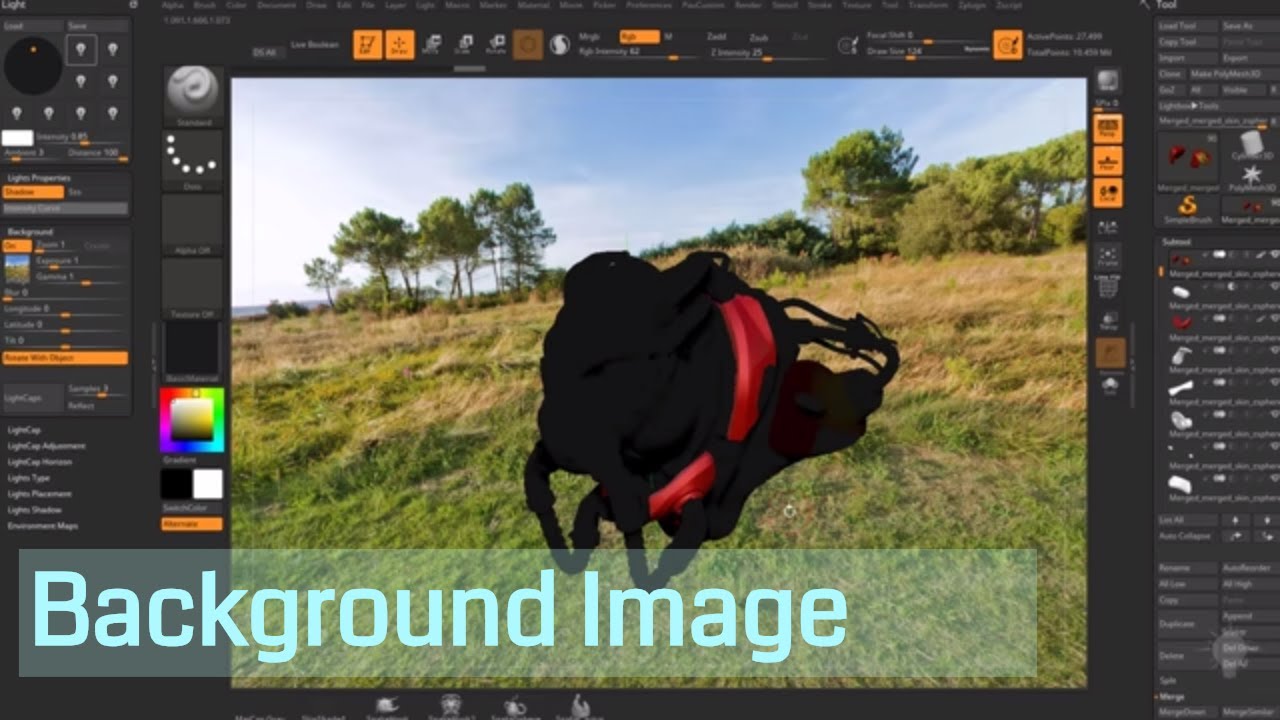Click the Line Fill polyframe icon
This screenshot has height=720, width=1280.
coord(1107,286)
